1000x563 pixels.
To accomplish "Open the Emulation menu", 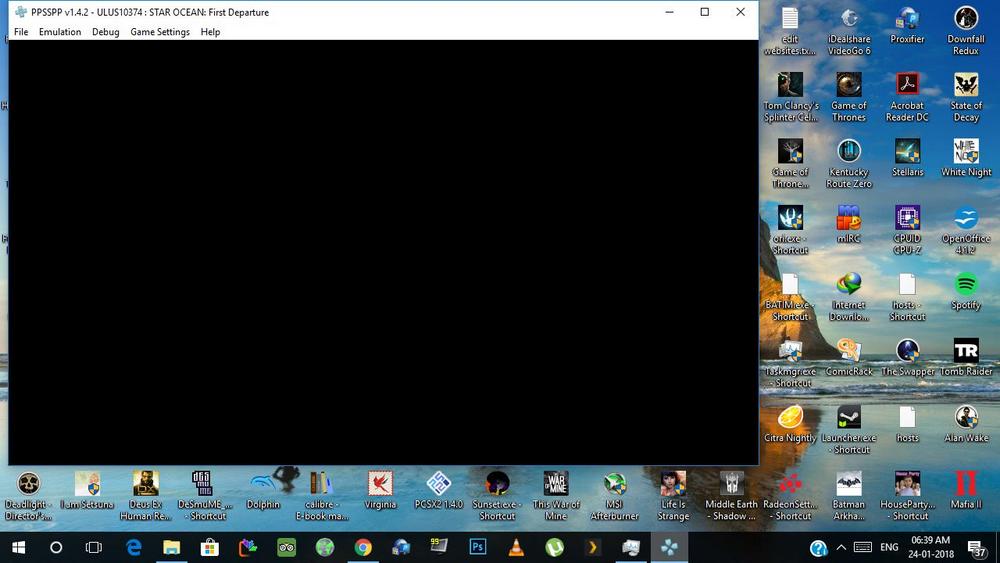I will click(60, 32).
